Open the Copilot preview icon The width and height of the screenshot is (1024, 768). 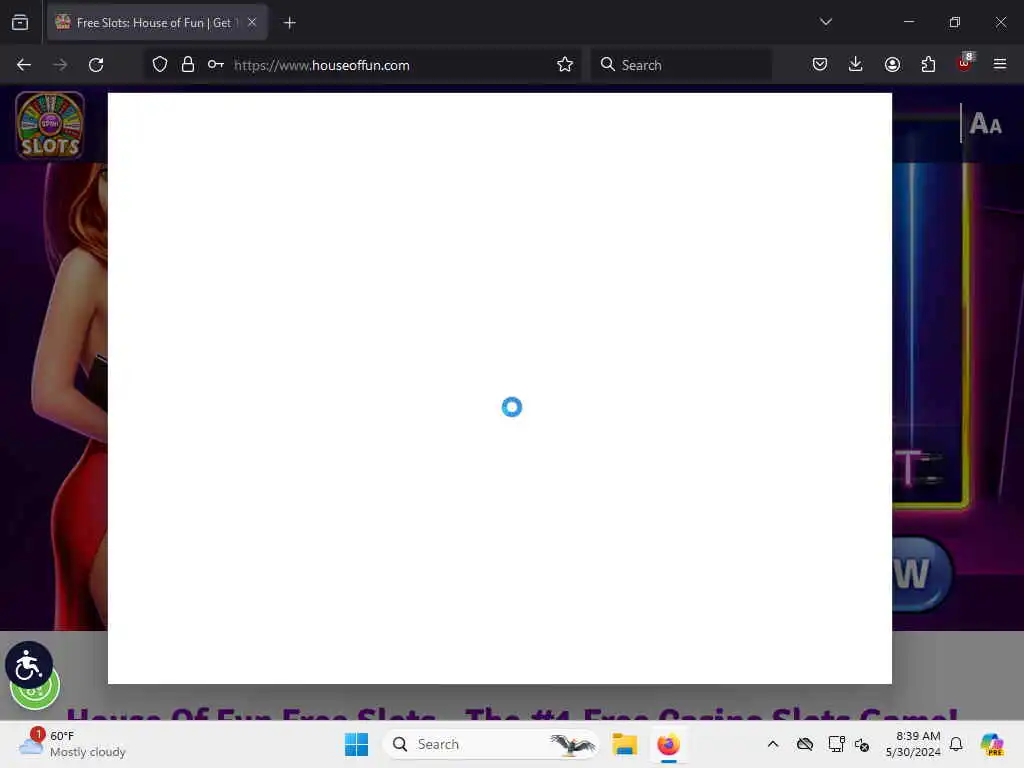point(992,744)
